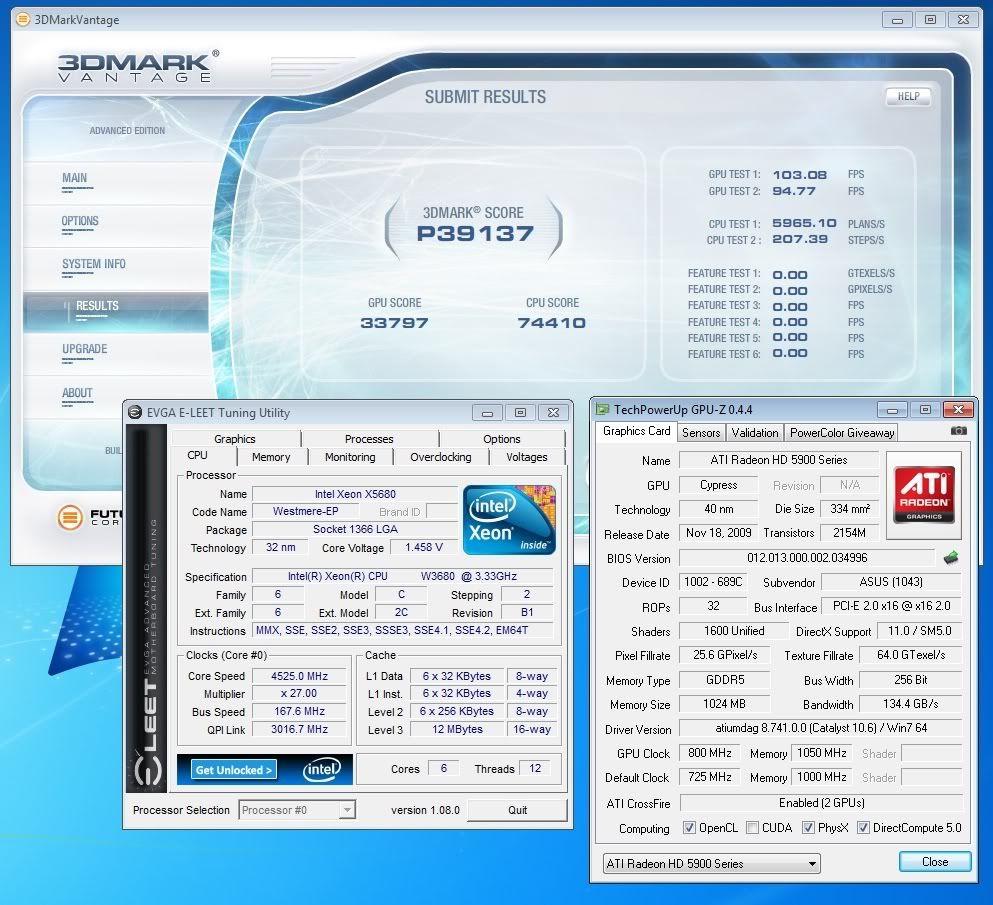This screenshot has height=905, width=993.
Task: Click the ATI CrossFire status field
Action: pos(821,803)
